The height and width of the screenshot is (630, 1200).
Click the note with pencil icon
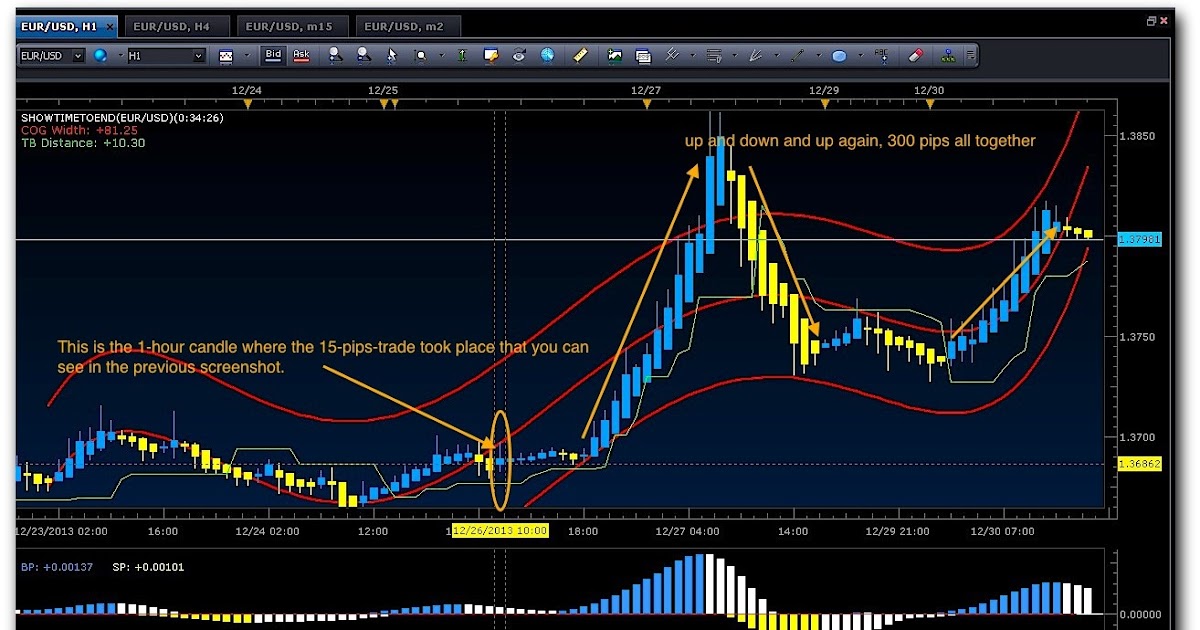coord(491,56)
